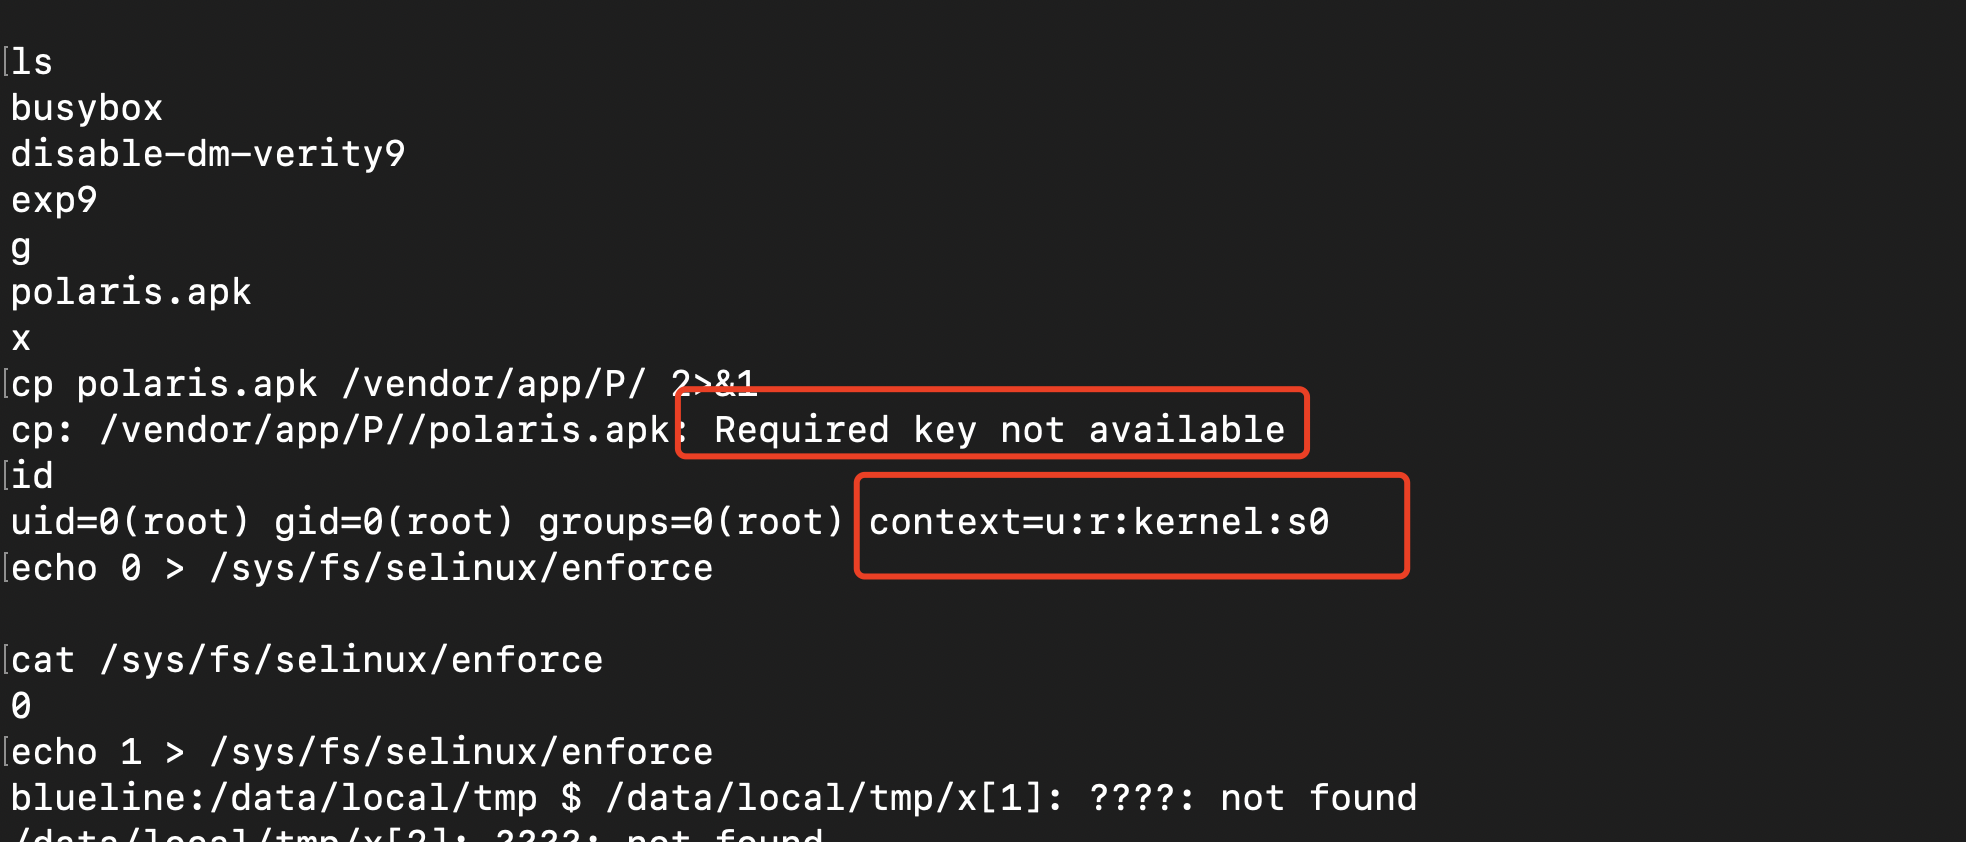Click the blueline:/data/local/tmp $ prompt
Image resolution: width=1966 pixels, height=842 pixels.
tap(296, 798)
